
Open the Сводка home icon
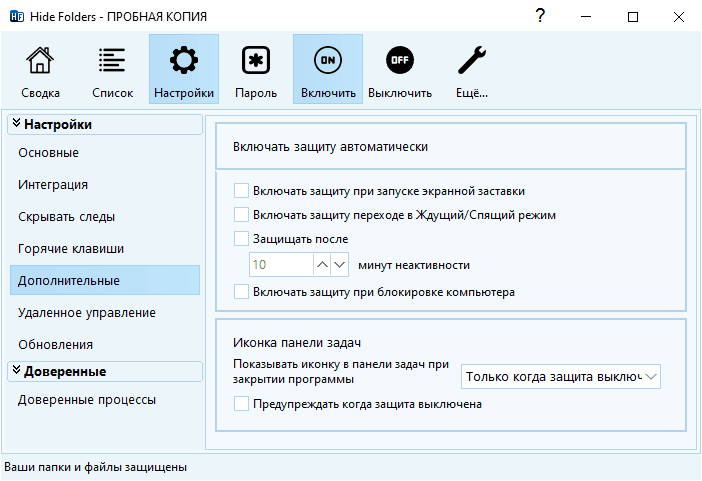click(x=40, y=69)
